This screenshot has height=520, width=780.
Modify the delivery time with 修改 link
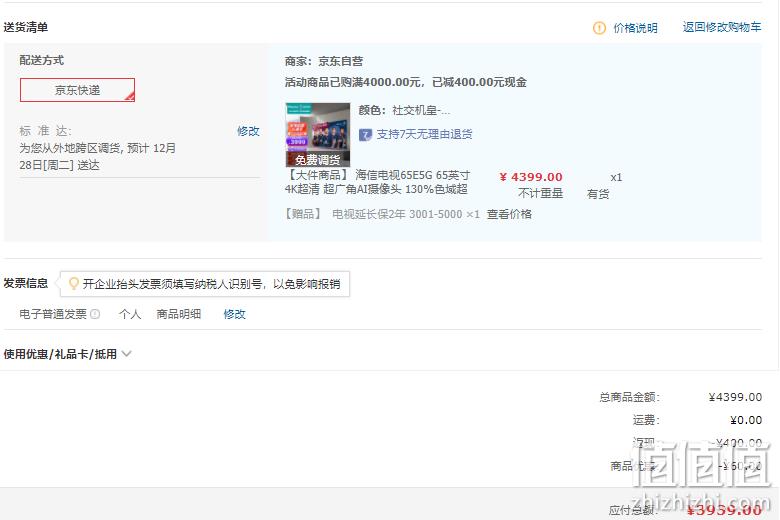248,131
